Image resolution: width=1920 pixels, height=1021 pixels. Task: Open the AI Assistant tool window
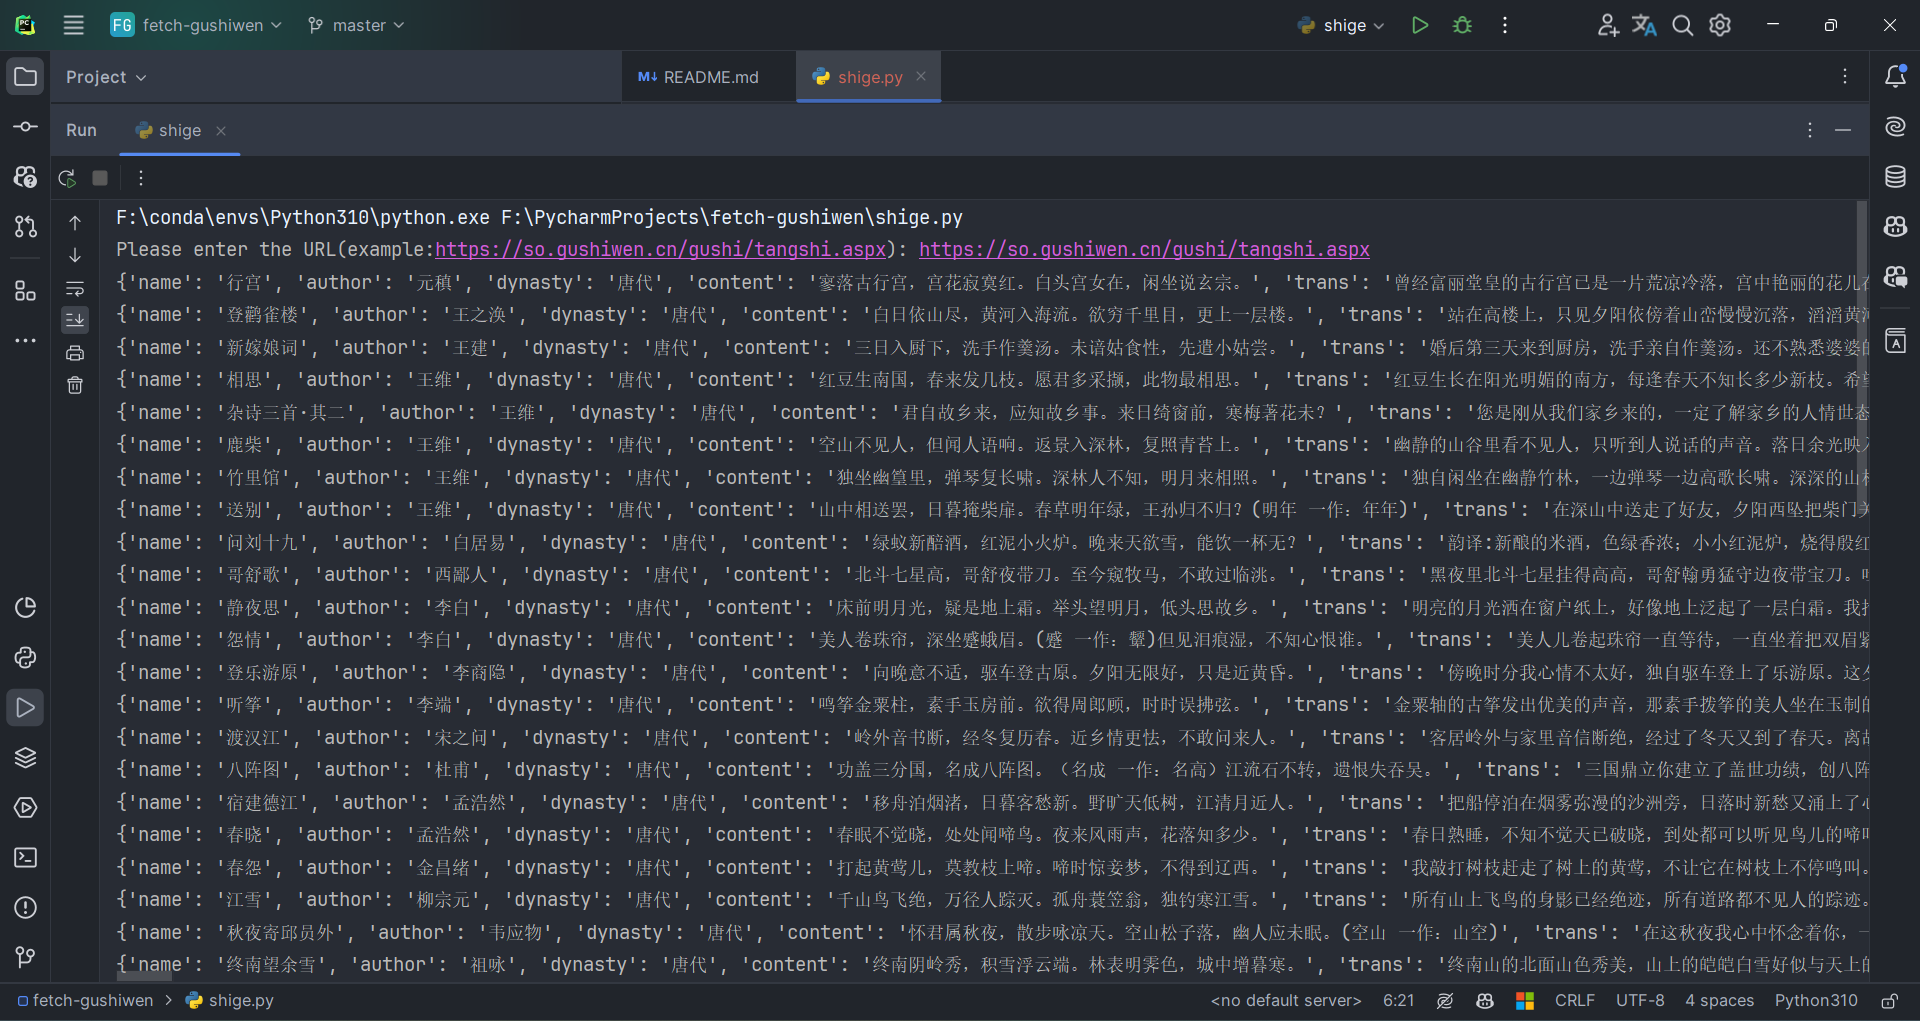1895,127
